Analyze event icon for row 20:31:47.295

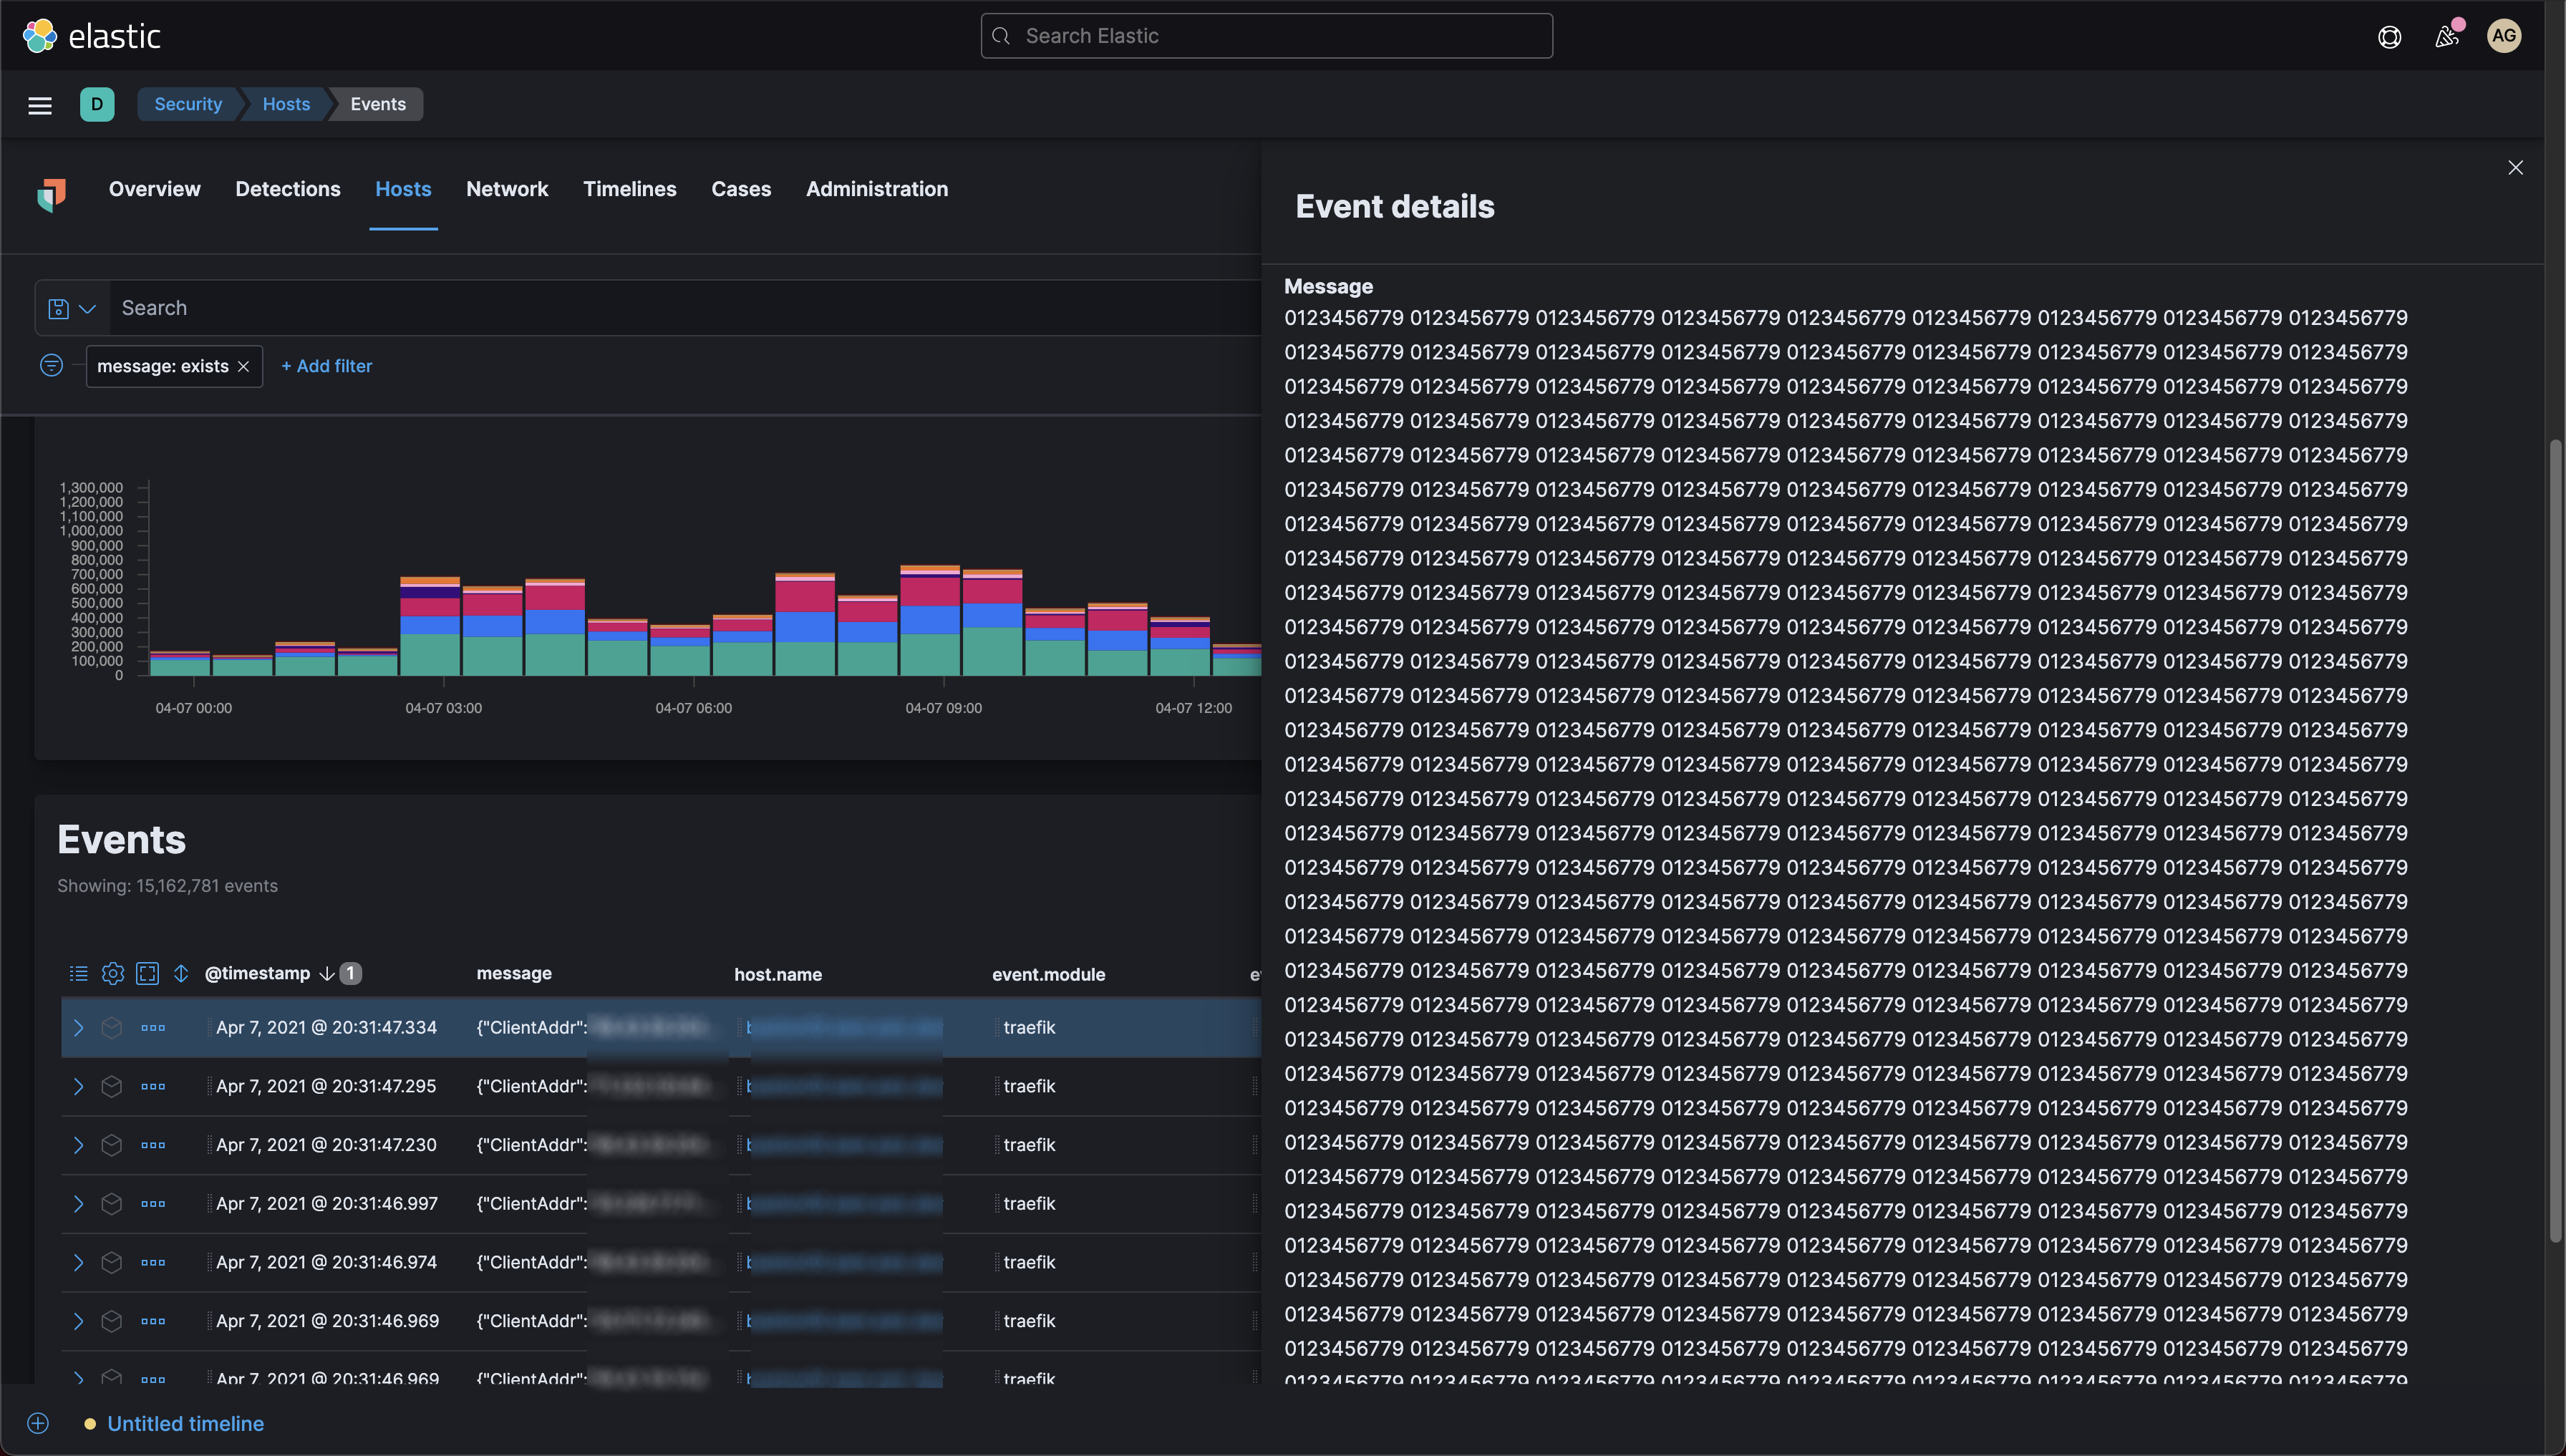112,1087
